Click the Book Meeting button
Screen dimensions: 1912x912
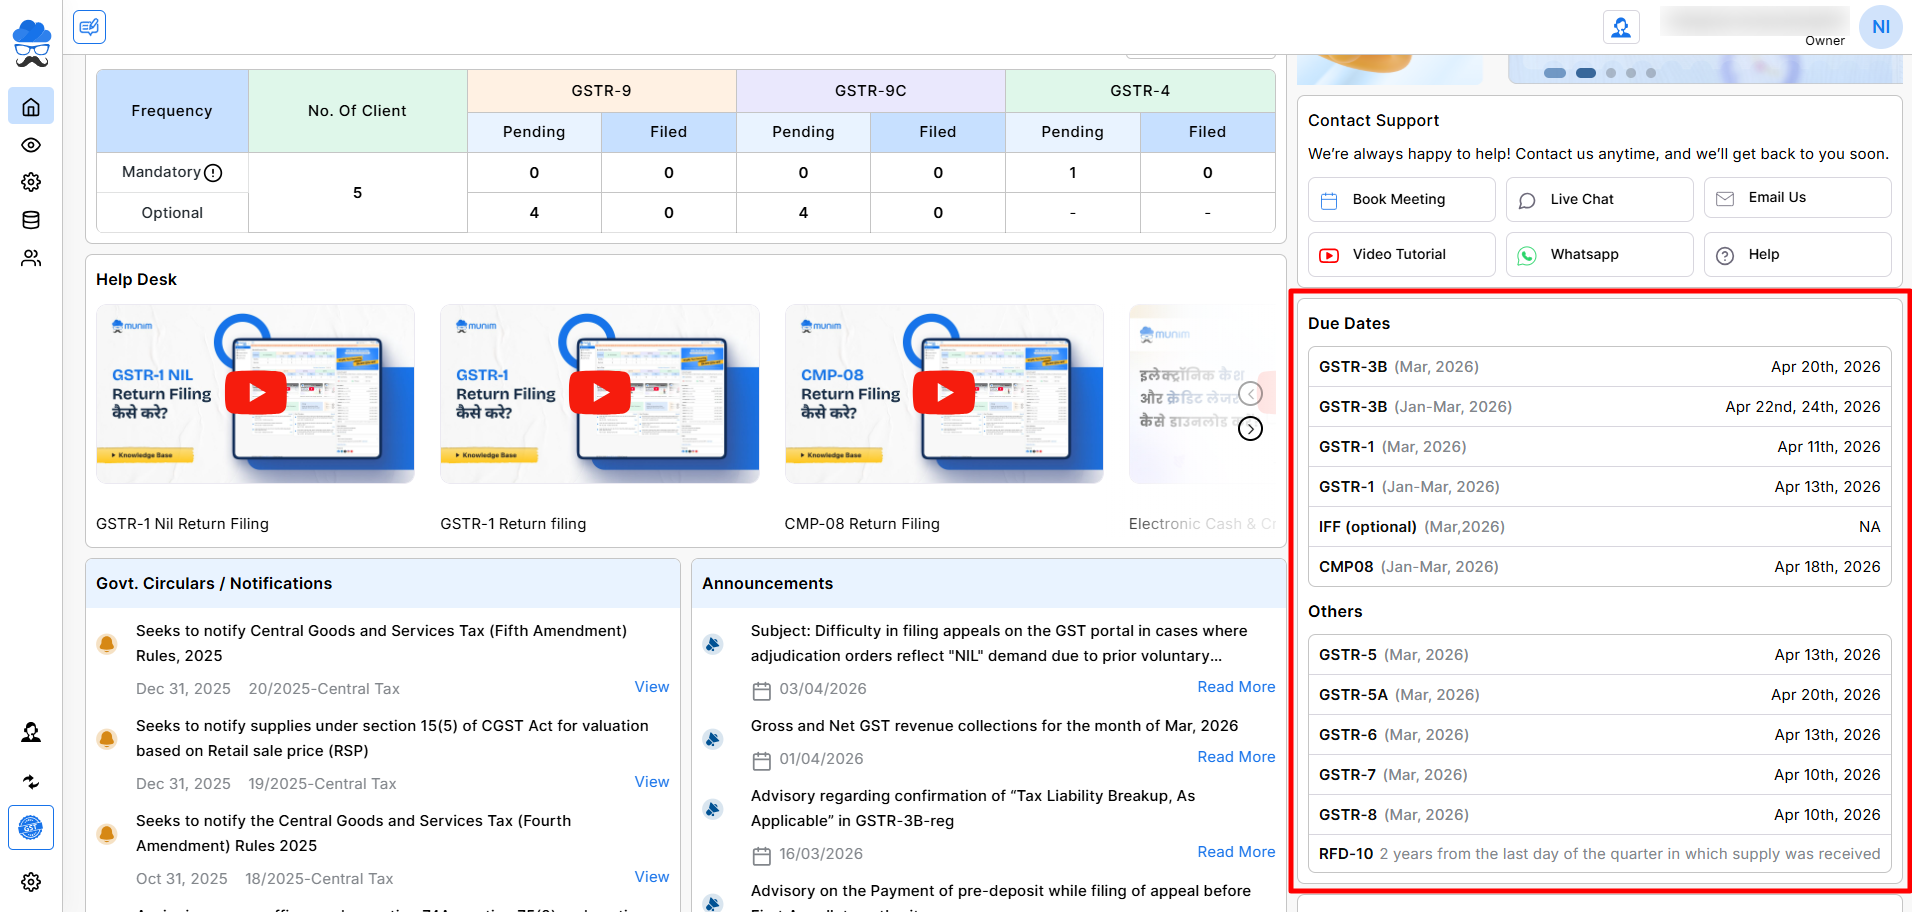(x=1401, y=200)
